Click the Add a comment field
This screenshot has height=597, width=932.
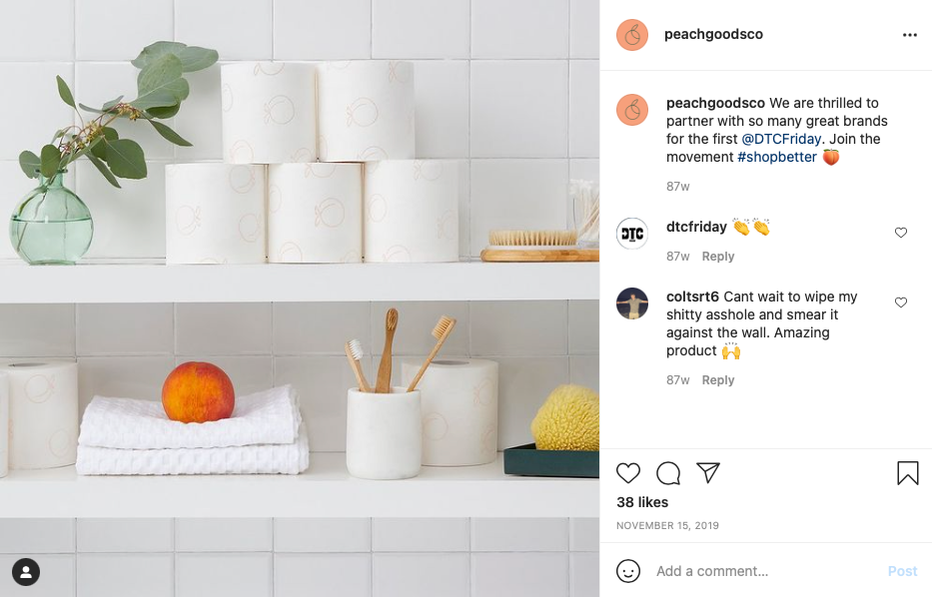pyautogui.click(x=767, y=571)
